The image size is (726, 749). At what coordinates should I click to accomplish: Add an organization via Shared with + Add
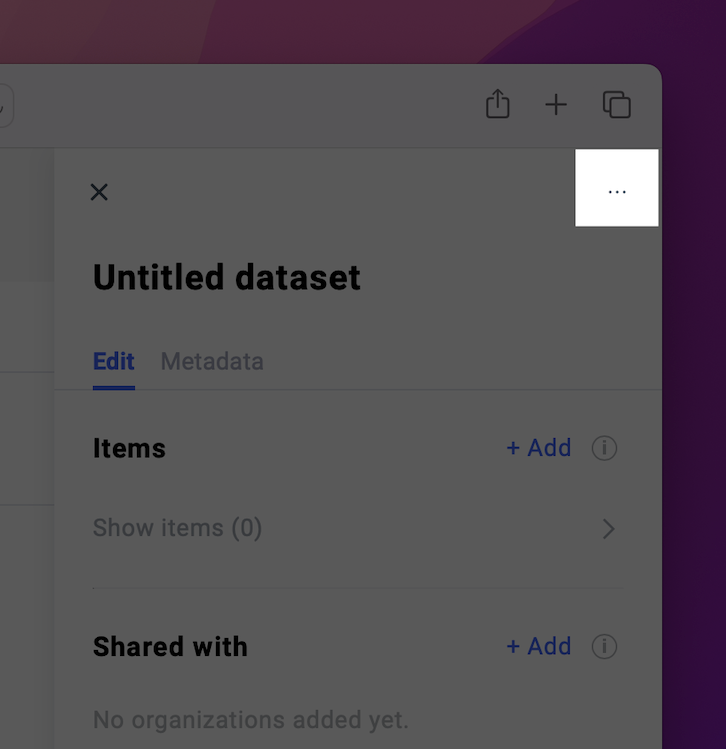(538, 646)
